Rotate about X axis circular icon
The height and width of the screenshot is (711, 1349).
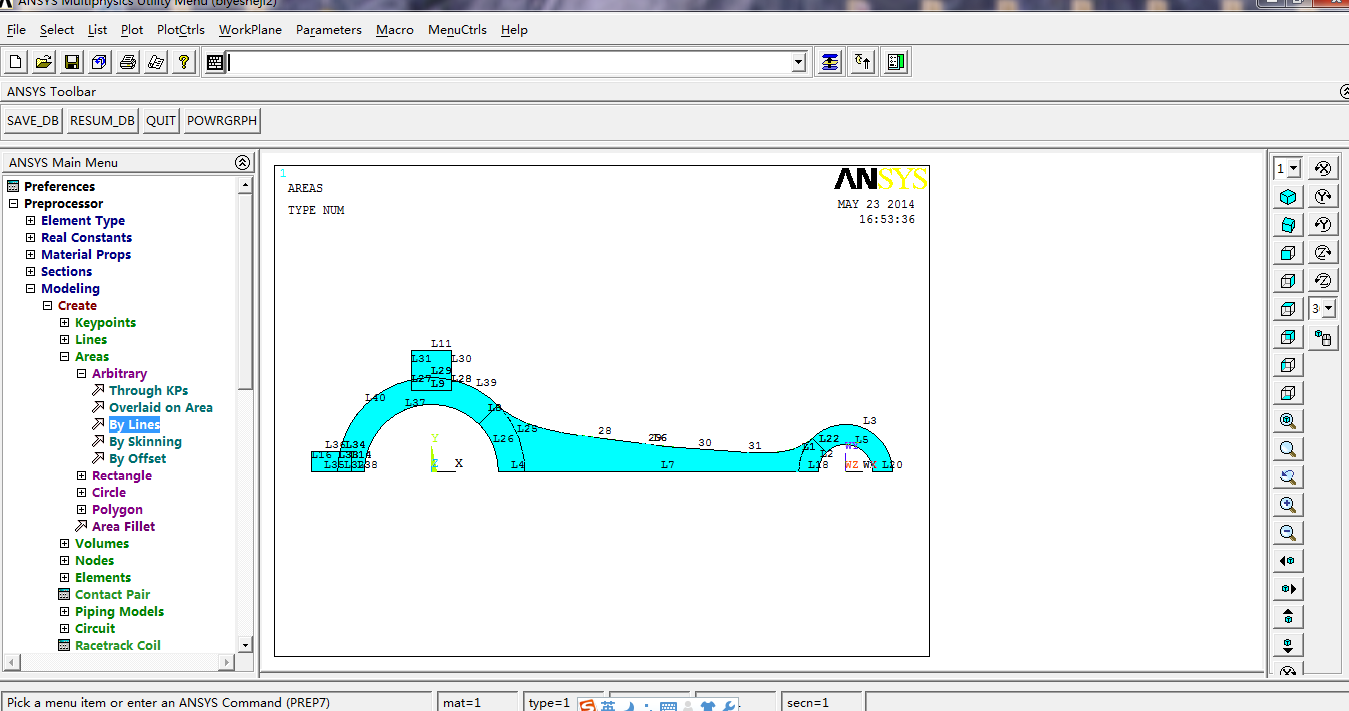[1323, 169]
